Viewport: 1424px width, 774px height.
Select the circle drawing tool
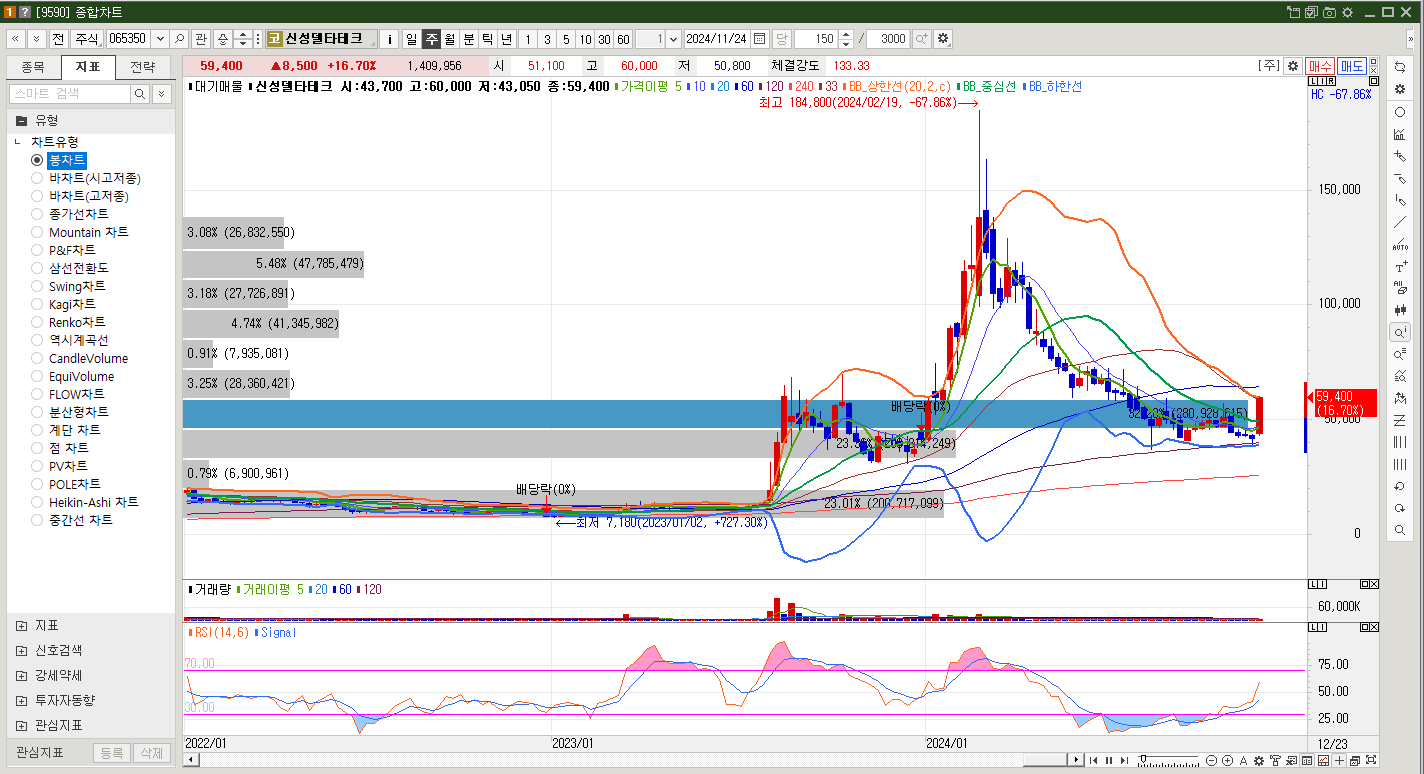pyautogui.click(x=1400, y=112)
